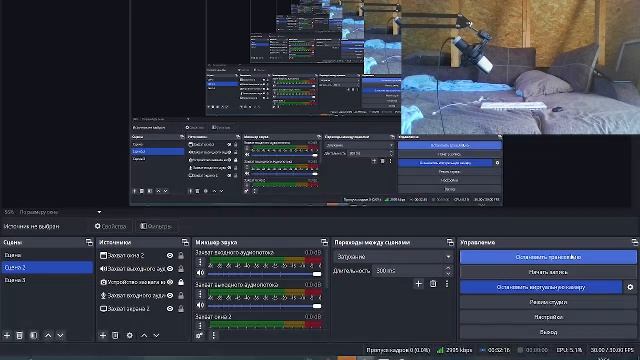Toggle lock on Захват окна 2
Screen dimensions: 640x360
[181, 256]
